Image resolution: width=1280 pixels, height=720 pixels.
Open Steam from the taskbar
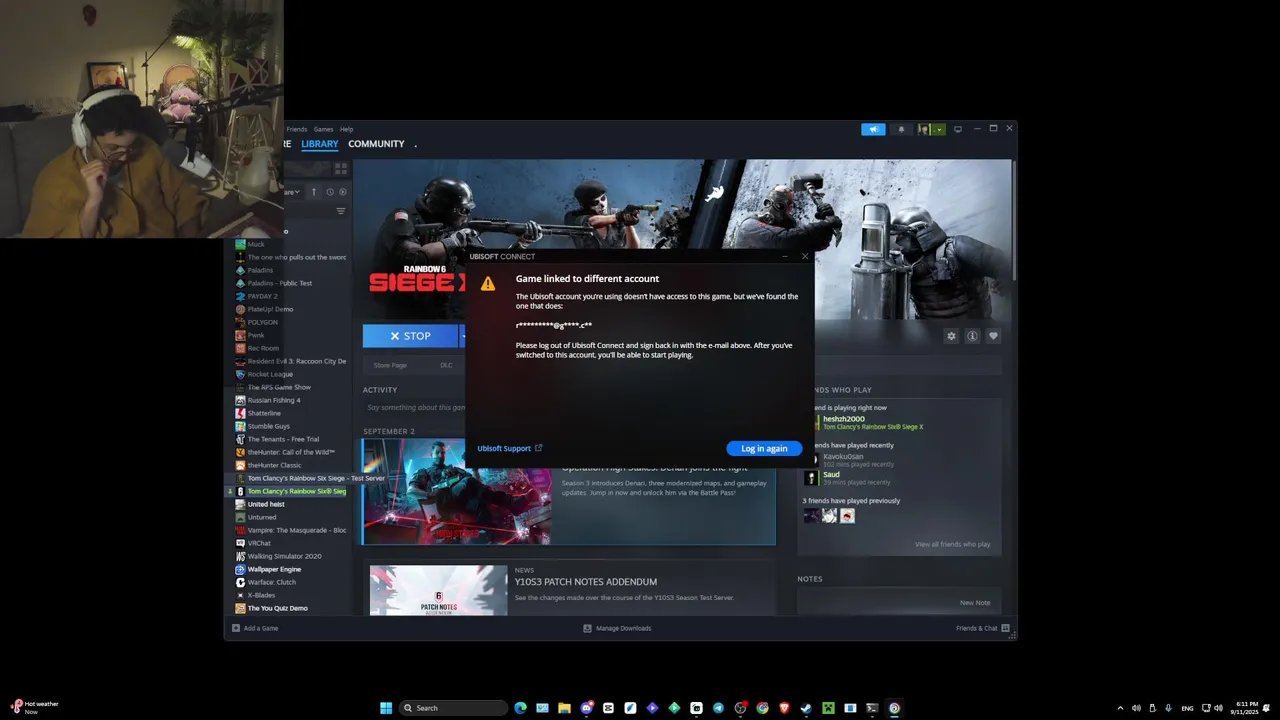pyautogui.click(x=806, y=708)
